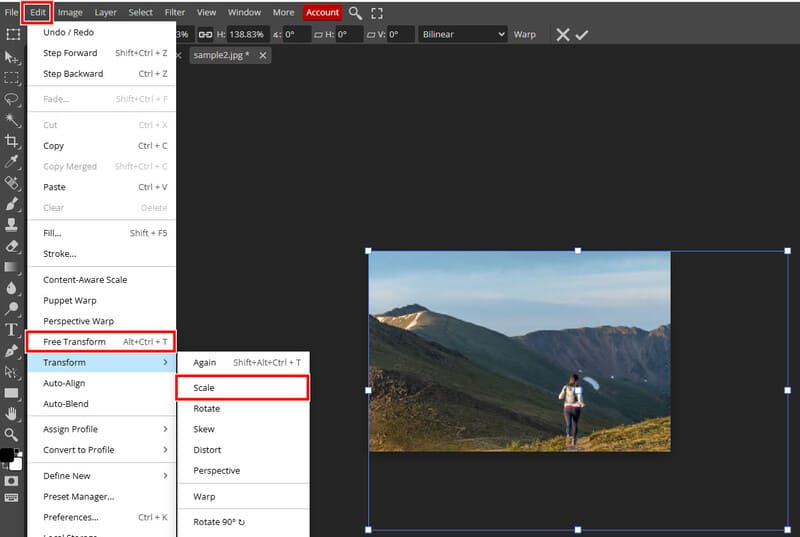This screenshot has height=537, width=800.
Task: Confirm the transform with the checkmark icon
Action: (582, 35)
